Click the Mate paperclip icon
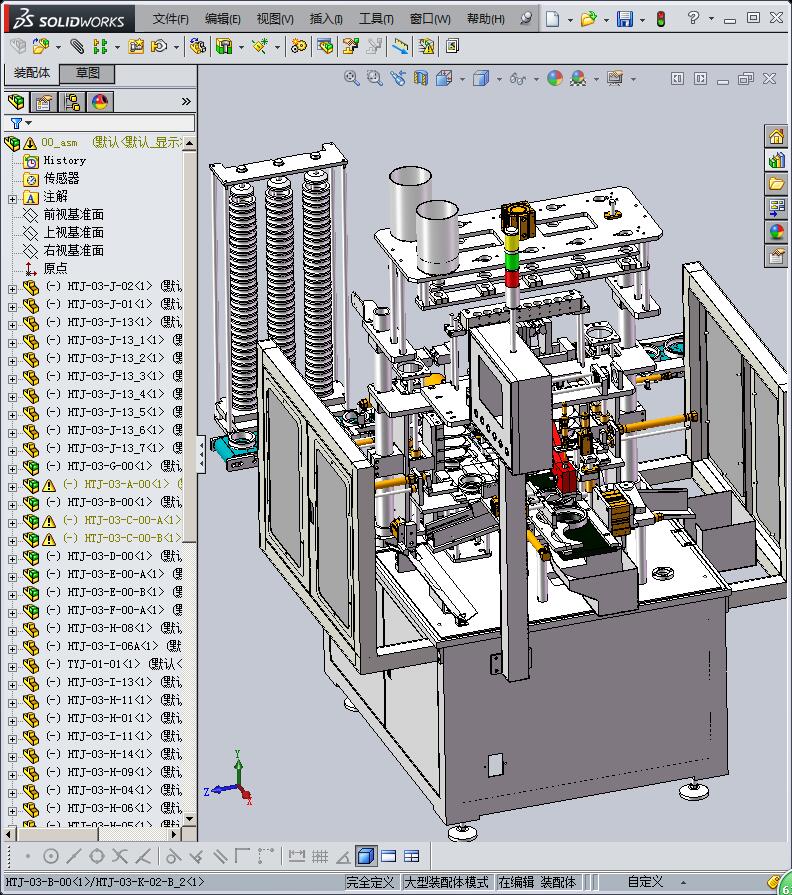The width and height of the screenshot is (792, 895). [76, 46]
